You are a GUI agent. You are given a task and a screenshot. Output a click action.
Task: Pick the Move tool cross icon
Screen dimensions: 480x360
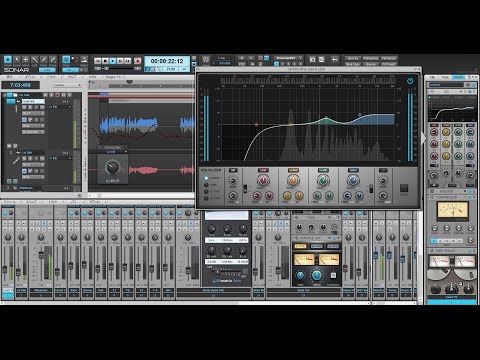click(x=26, y=60)
